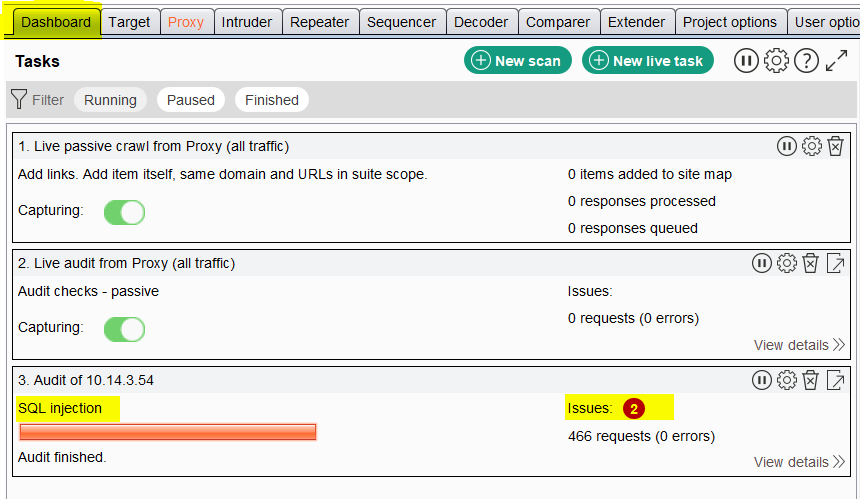View details of Live audit from Proxy
Image resolution: width=860 pixels, height=499 pixels.
coord(799,345)
